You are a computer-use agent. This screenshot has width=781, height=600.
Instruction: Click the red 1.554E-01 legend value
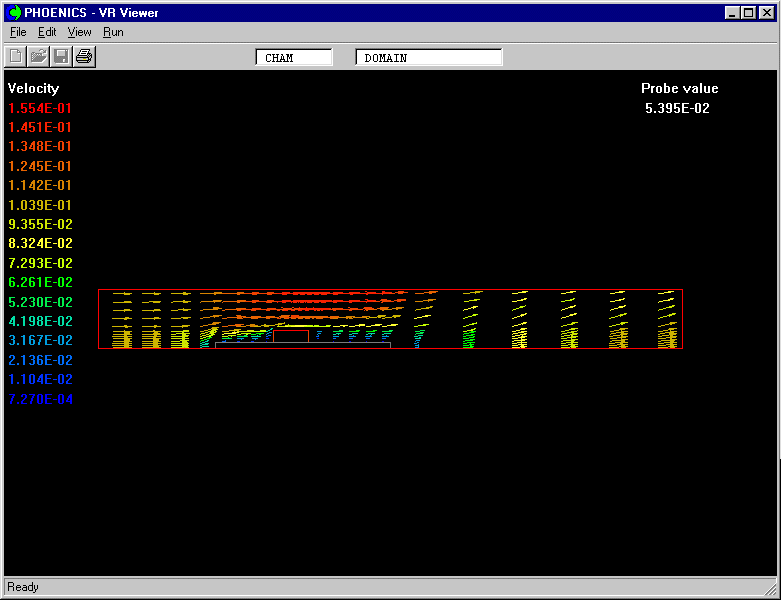point(40,108)
